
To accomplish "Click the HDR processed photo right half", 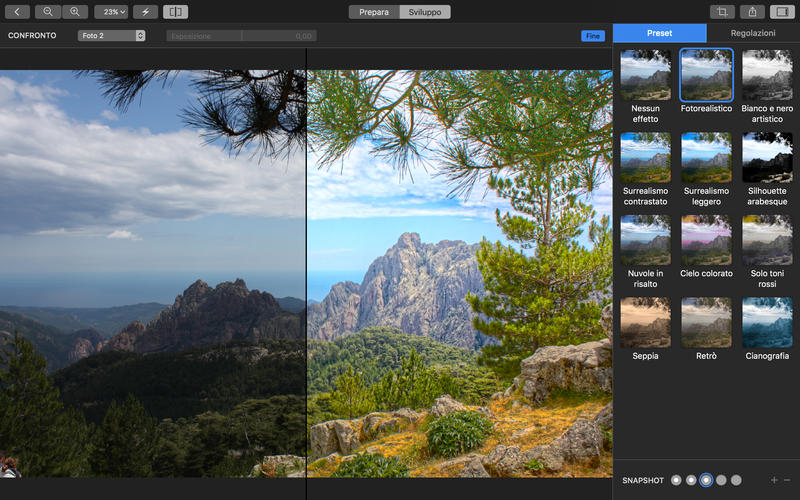I will pos(460,273).
